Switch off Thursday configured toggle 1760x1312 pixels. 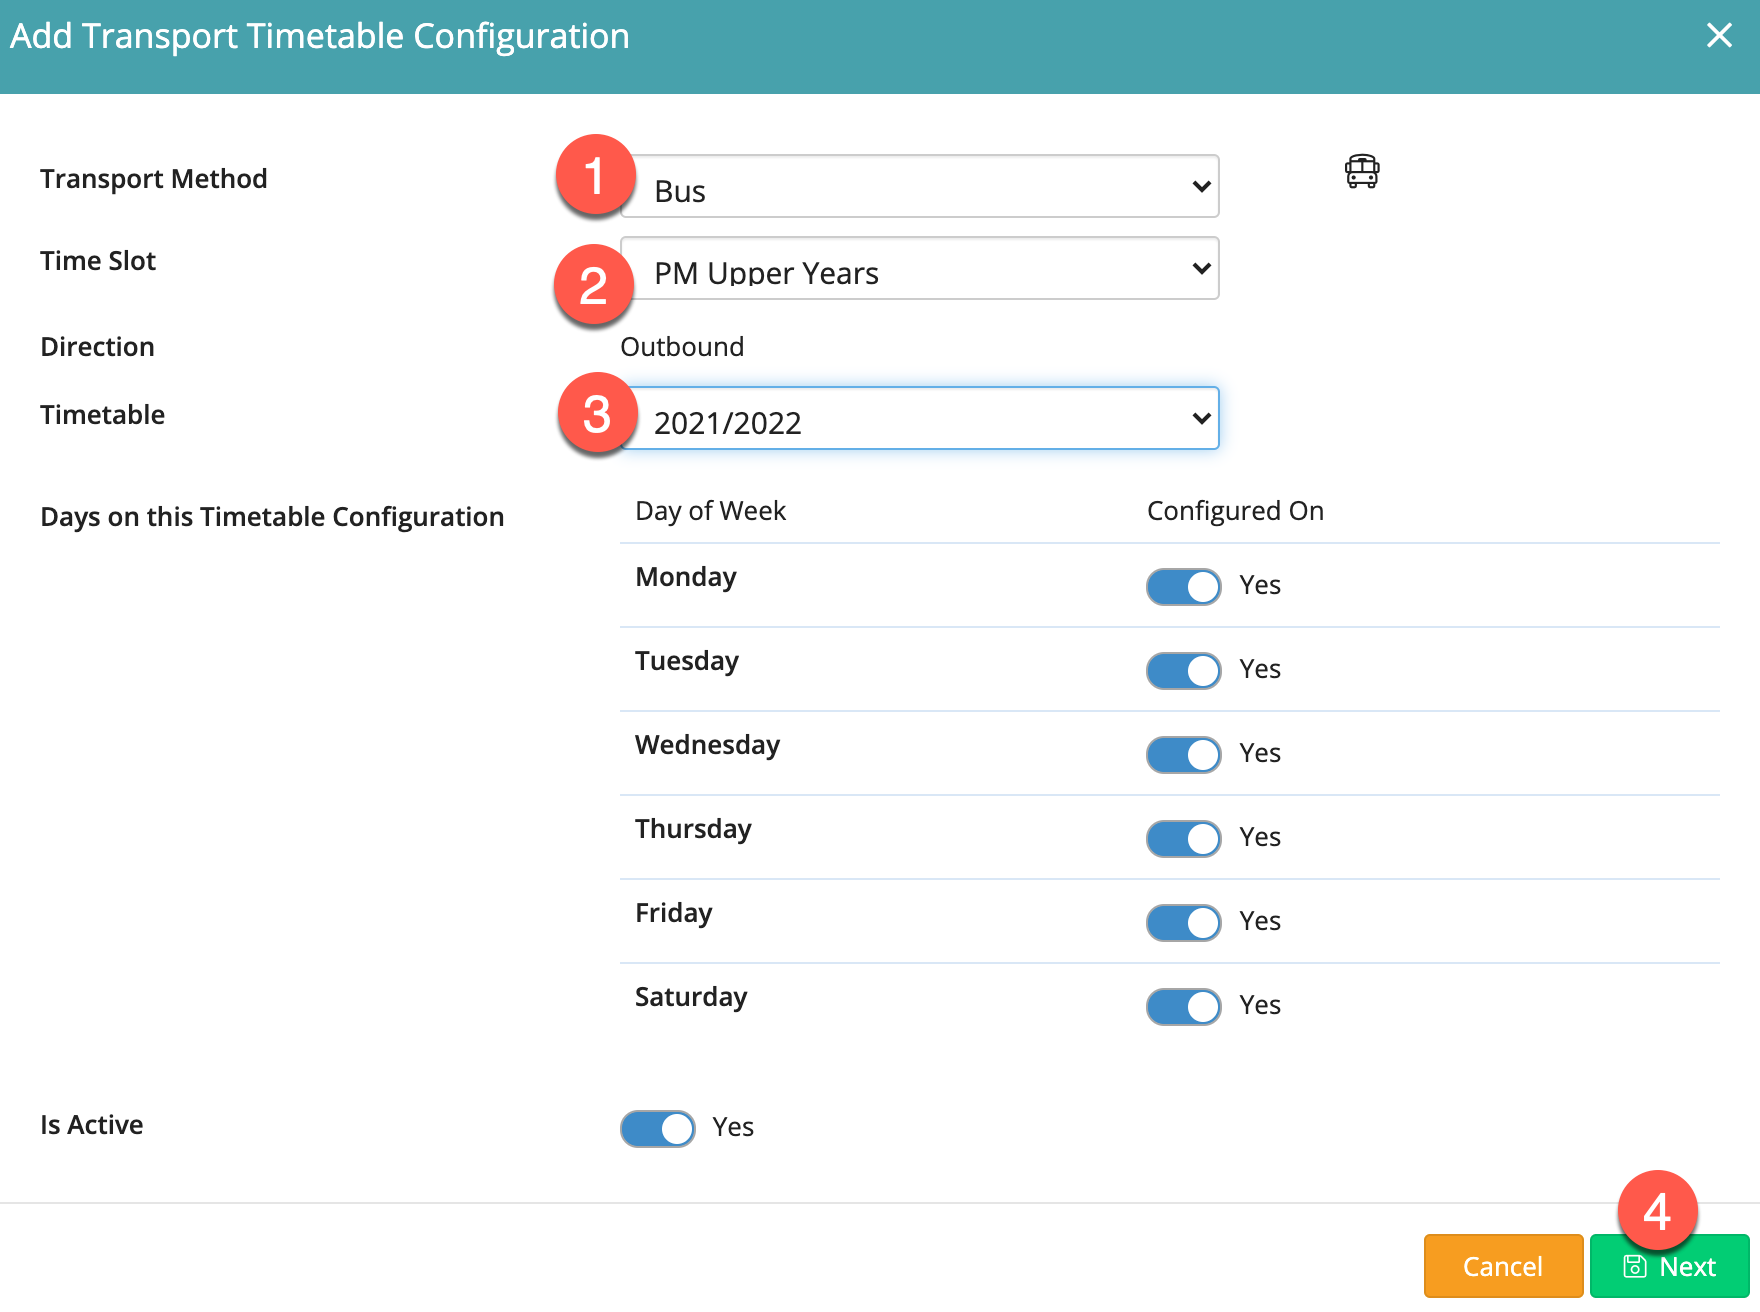1183,839
